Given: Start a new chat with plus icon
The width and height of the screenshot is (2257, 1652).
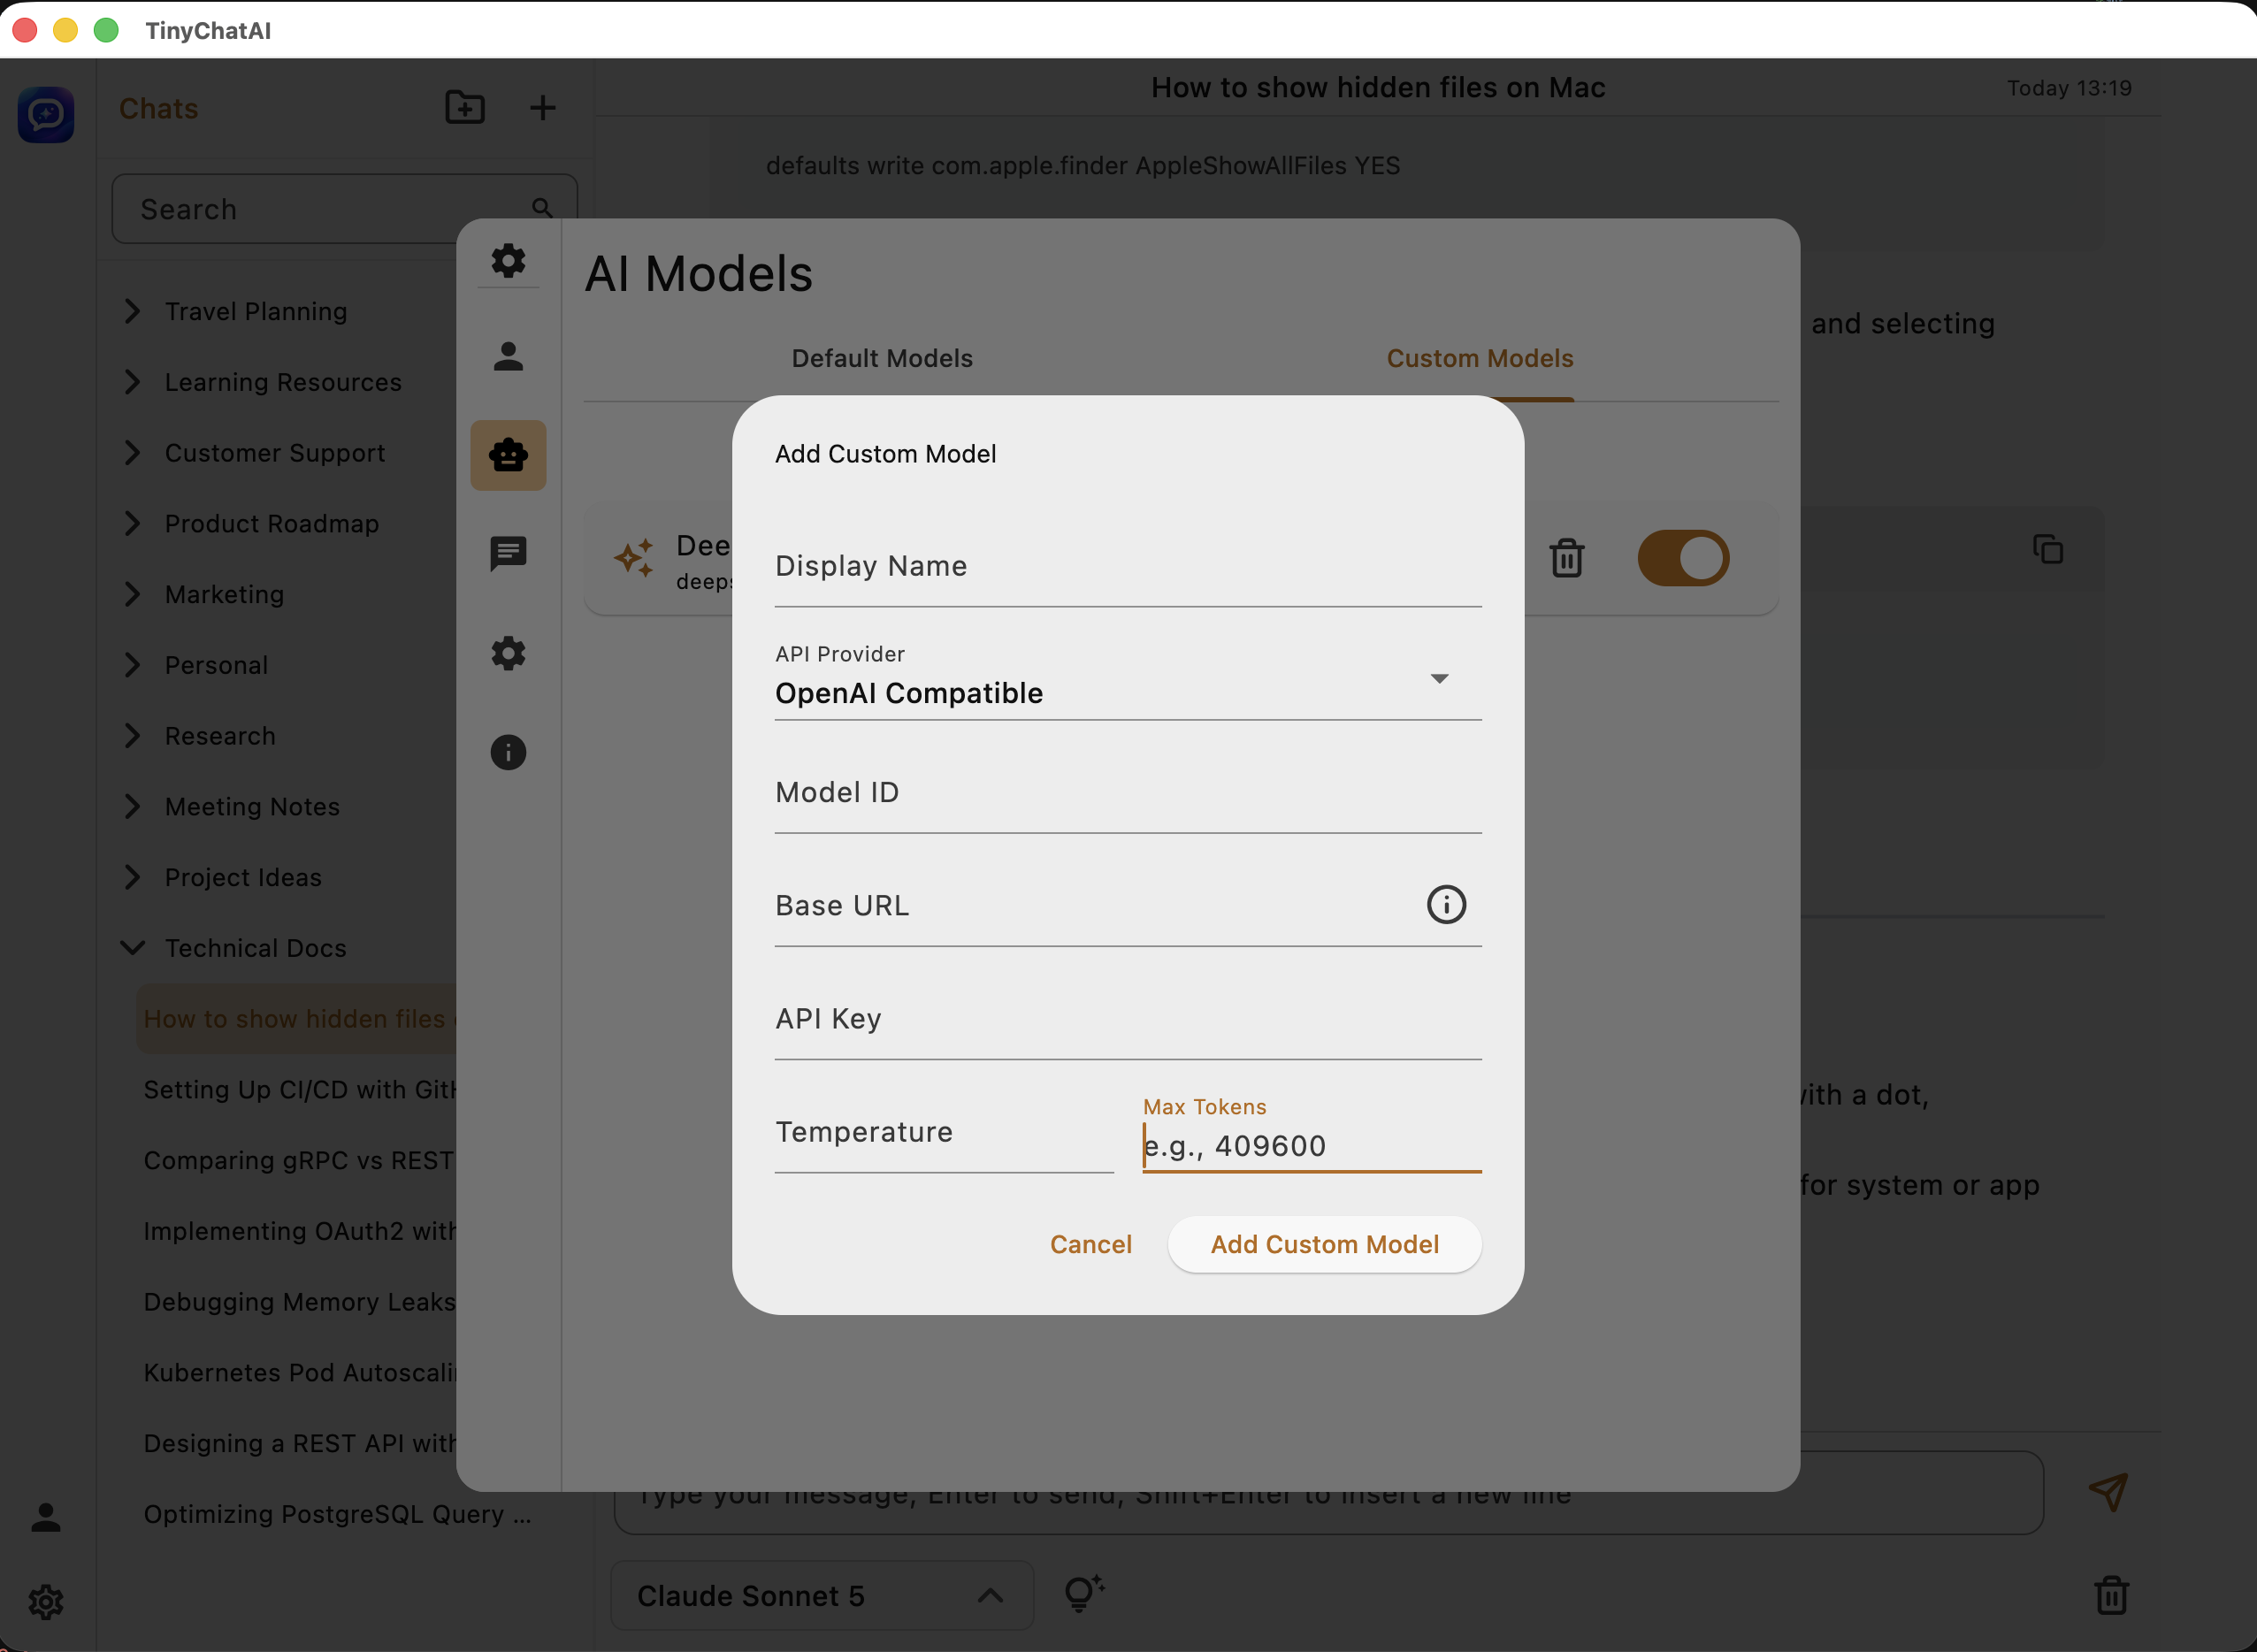Looking at the screenshot, I should (542, 107).
